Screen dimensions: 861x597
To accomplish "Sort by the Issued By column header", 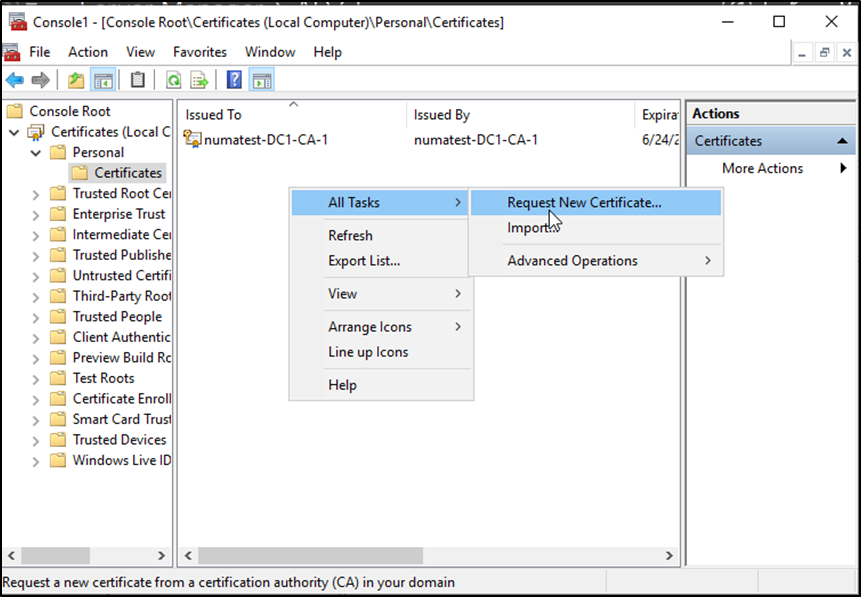I will [442, 115].
